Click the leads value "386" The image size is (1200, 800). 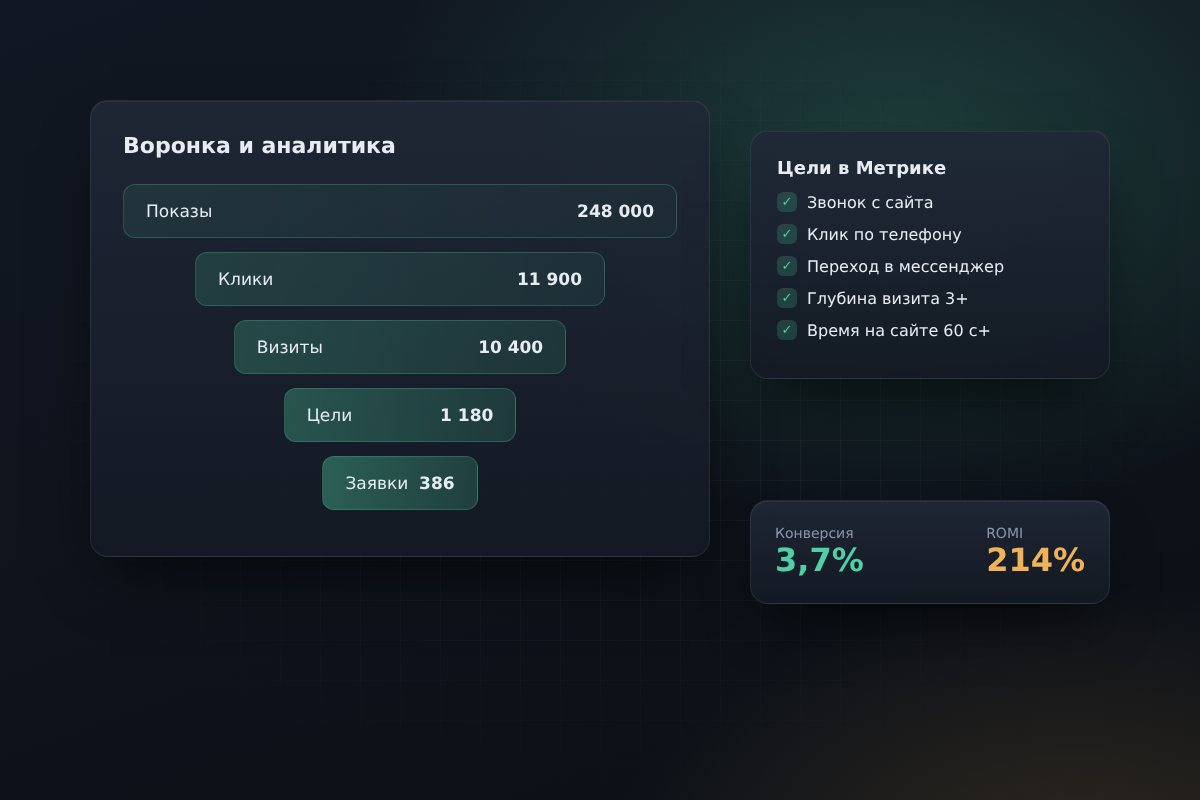click(x=436, y=483)
